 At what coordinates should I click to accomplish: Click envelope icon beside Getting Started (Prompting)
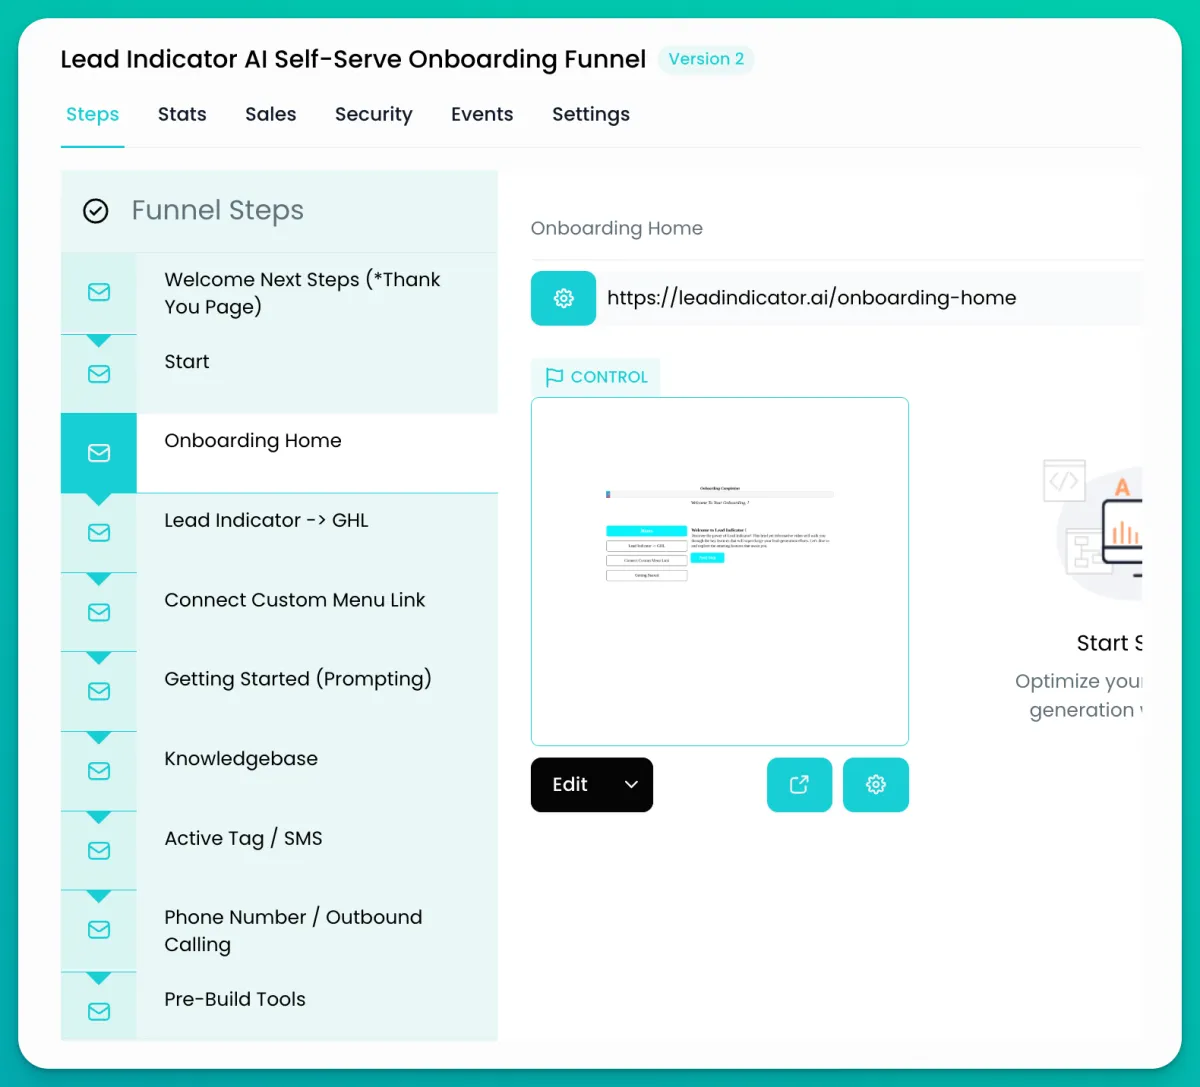coord(99,692)
